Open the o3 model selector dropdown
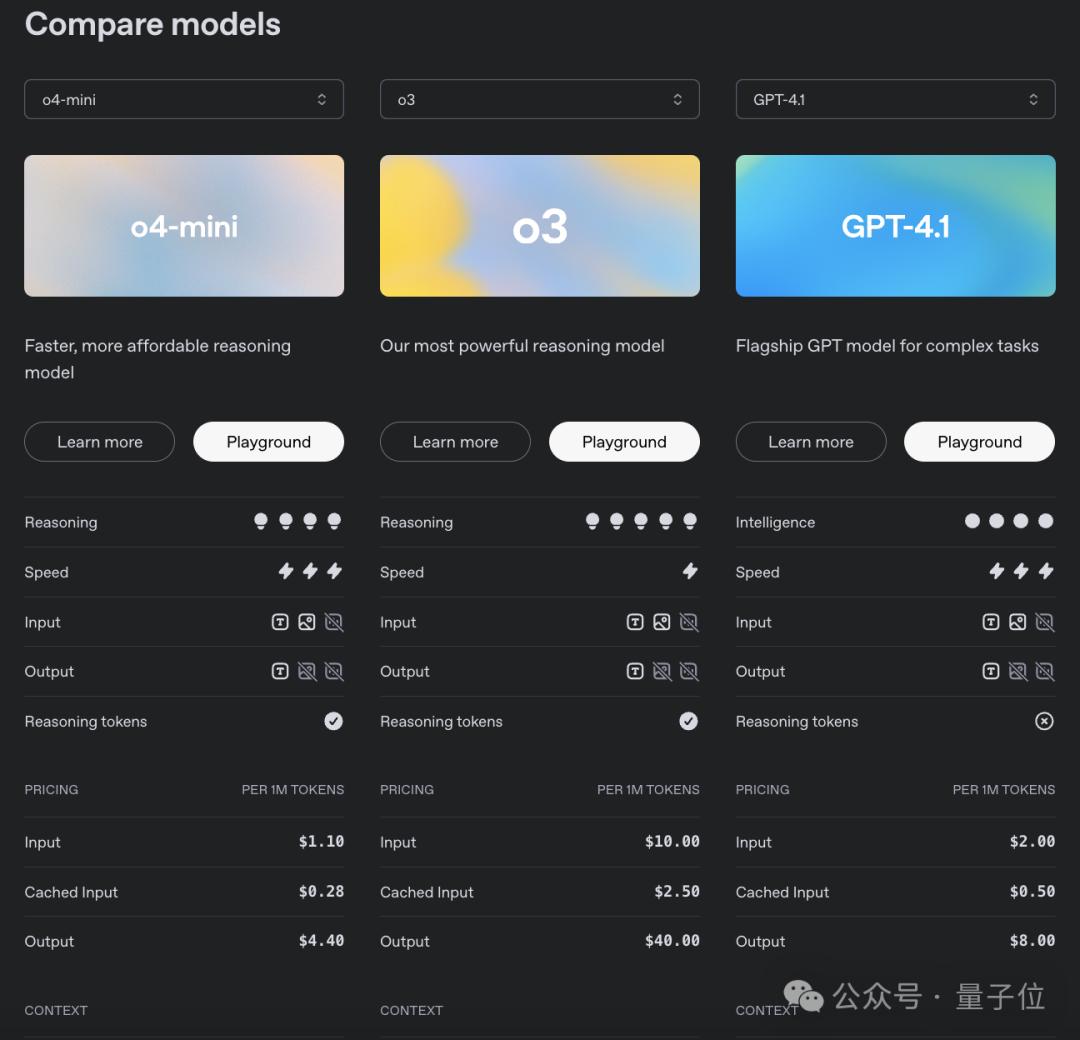The height and width of the screenshot is (1040, 1080). tap(539, 99)
